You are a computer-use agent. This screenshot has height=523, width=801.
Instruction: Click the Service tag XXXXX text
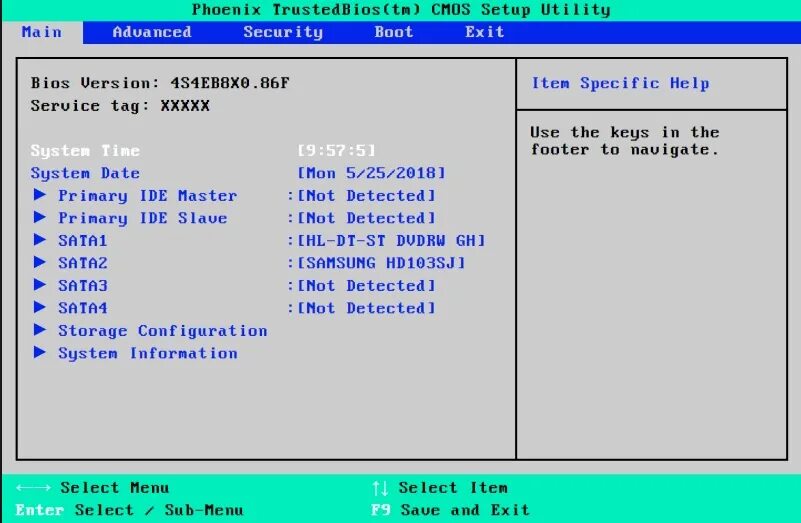coord(120,106)
